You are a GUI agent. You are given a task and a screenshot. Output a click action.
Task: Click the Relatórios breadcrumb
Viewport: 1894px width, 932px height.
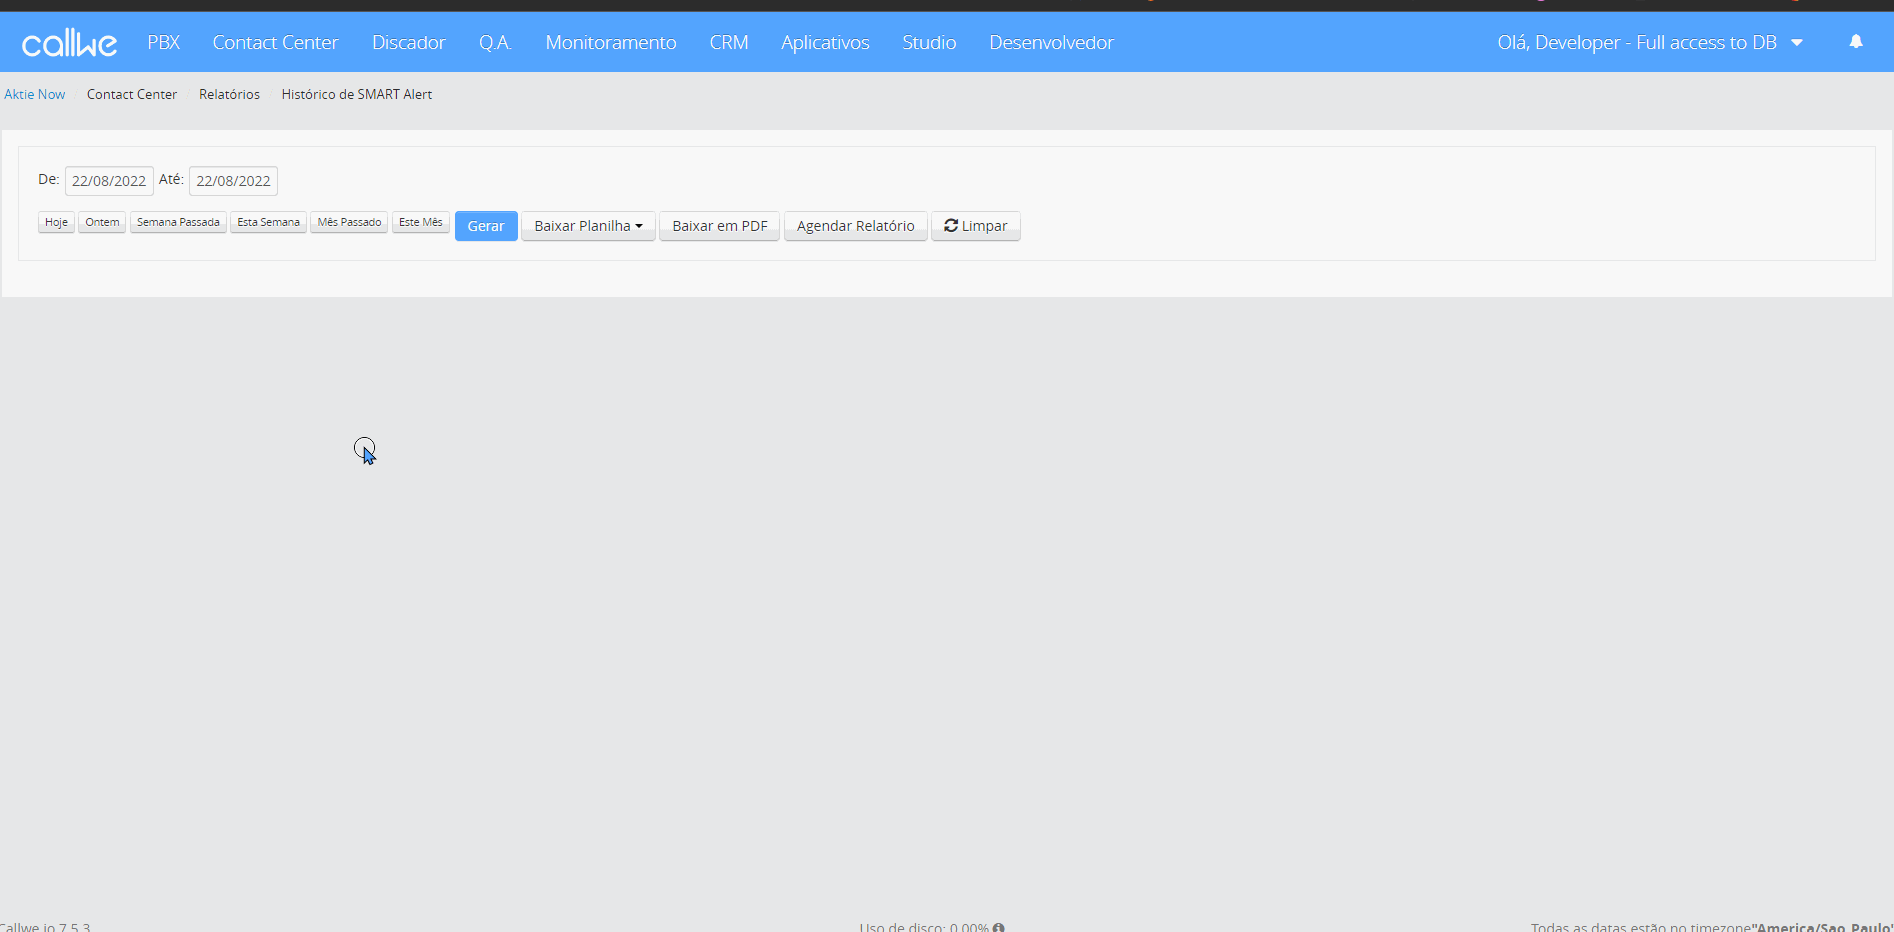point(229,94)
